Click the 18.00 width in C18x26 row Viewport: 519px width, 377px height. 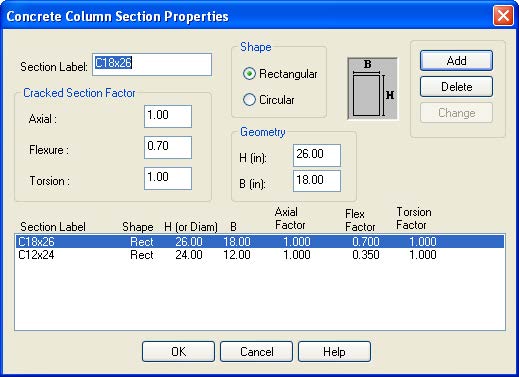(237, 241)
